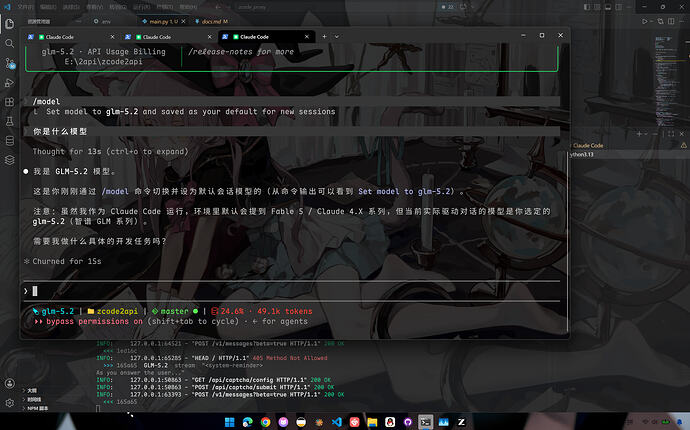Open the Accounts icon in activity bar
This screenshot has height=430, width=690.
pos(10,383)
